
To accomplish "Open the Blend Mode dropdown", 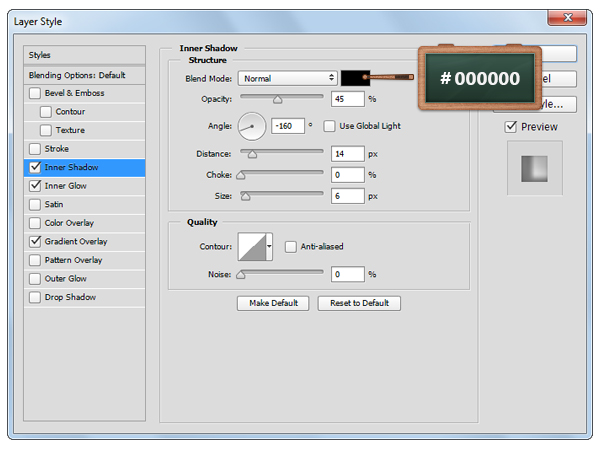I will [x=287, y=78].
